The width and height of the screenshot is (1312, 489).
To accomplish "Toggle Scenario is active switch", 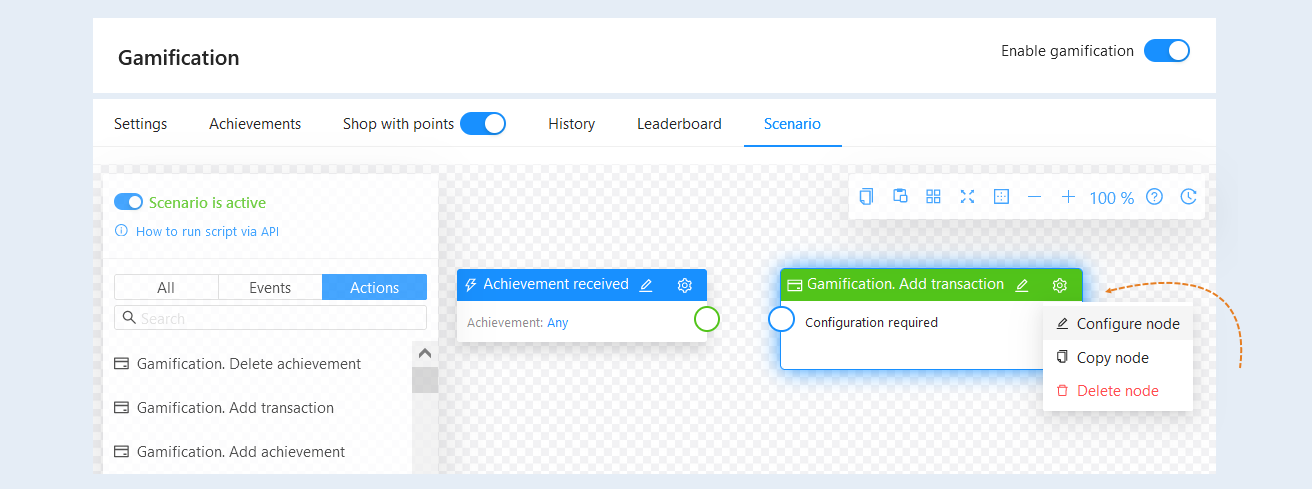I will tap(129, 202).
